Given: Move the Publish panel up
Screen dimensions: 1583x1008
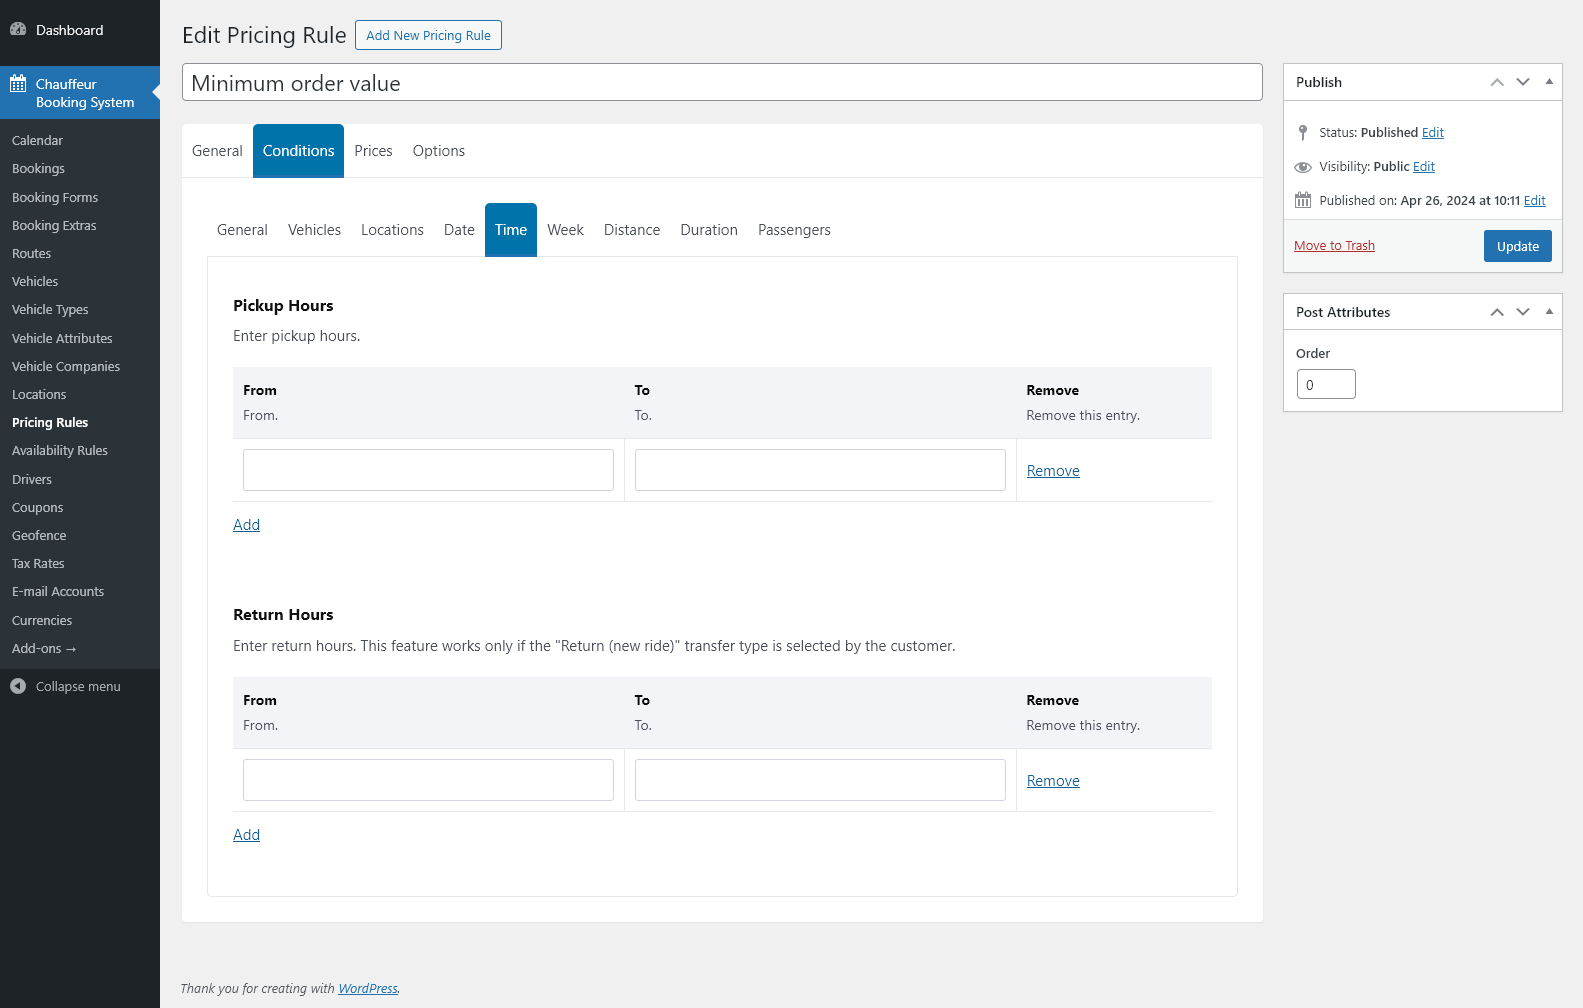Looking at the screenshot, I should (x=1496, y=82).
